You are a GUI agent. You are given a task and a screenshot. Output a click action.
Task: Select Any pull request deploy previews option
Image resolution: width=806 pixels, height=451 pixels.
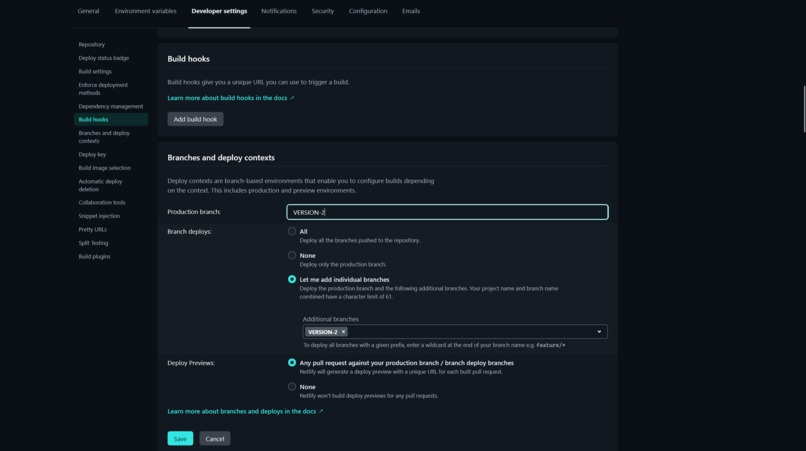point(292,363)
